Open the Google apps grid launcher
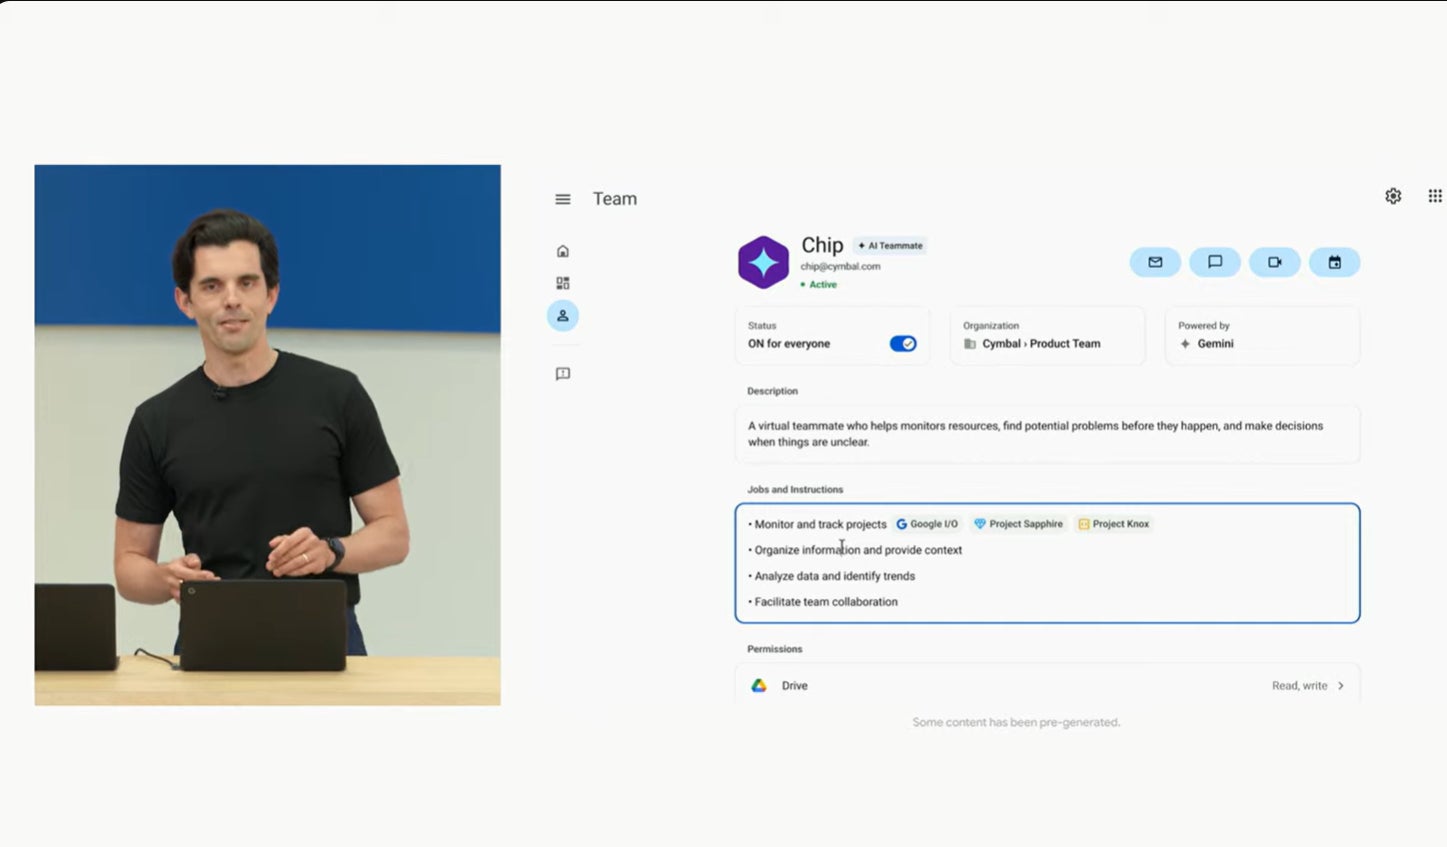The image size is (1447, 847). [x=1434, y=195]
